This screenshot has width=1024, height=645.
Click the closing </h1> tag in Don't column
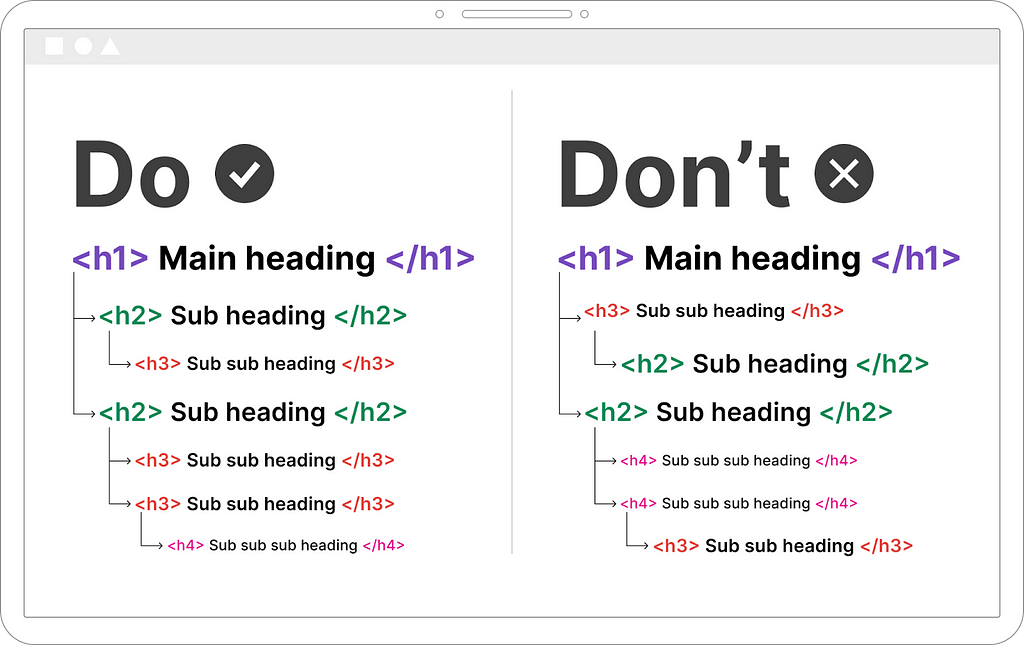pyautogui.click(x=916, y=258)
